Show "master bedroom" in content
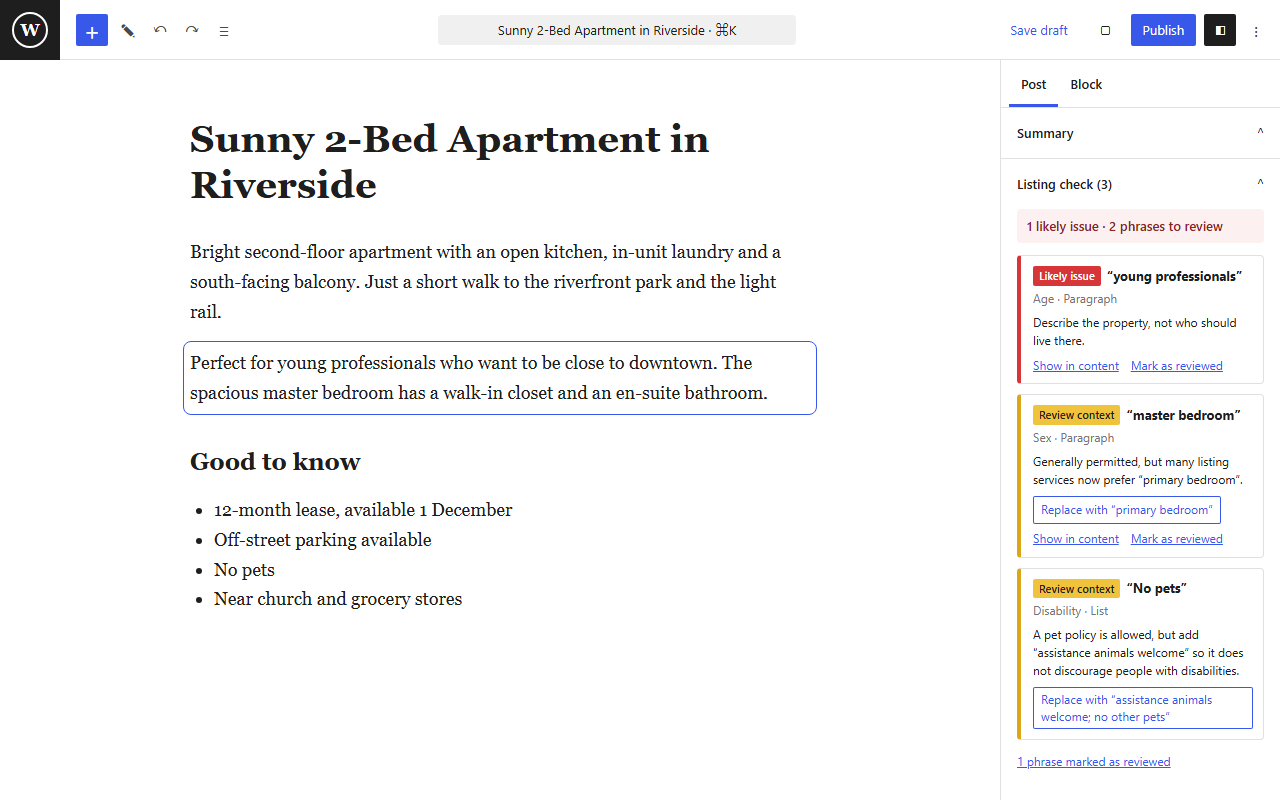This screenshot has height=800, width=1280. pos(1076,539)
